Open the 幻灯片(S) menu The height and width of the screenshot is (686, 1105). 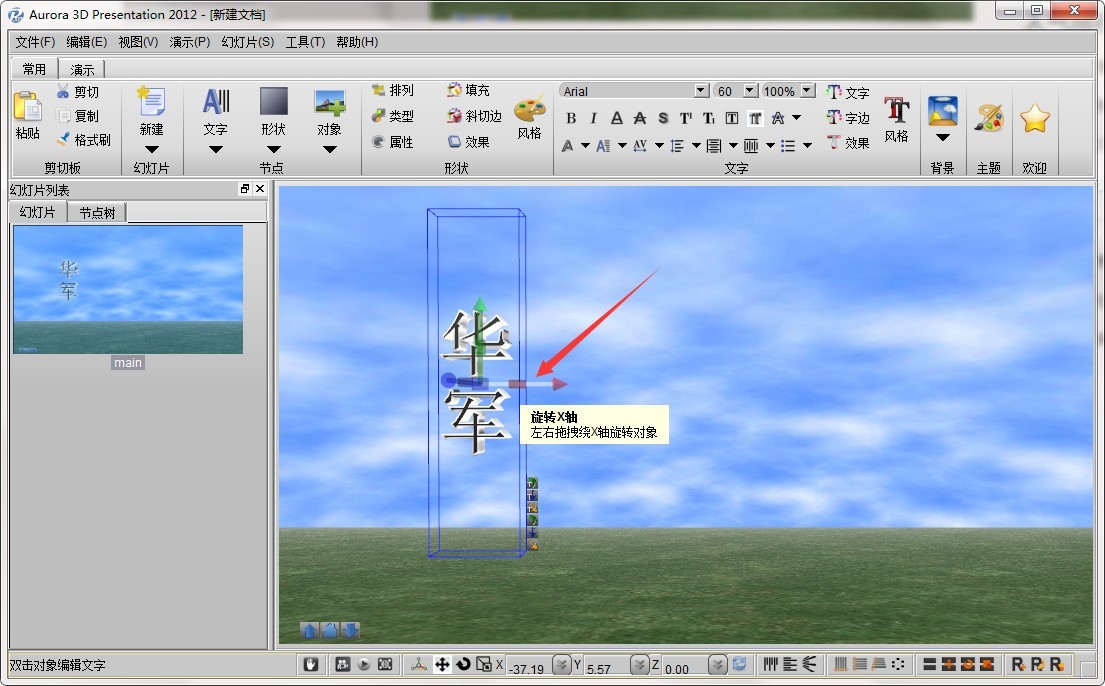247,42
